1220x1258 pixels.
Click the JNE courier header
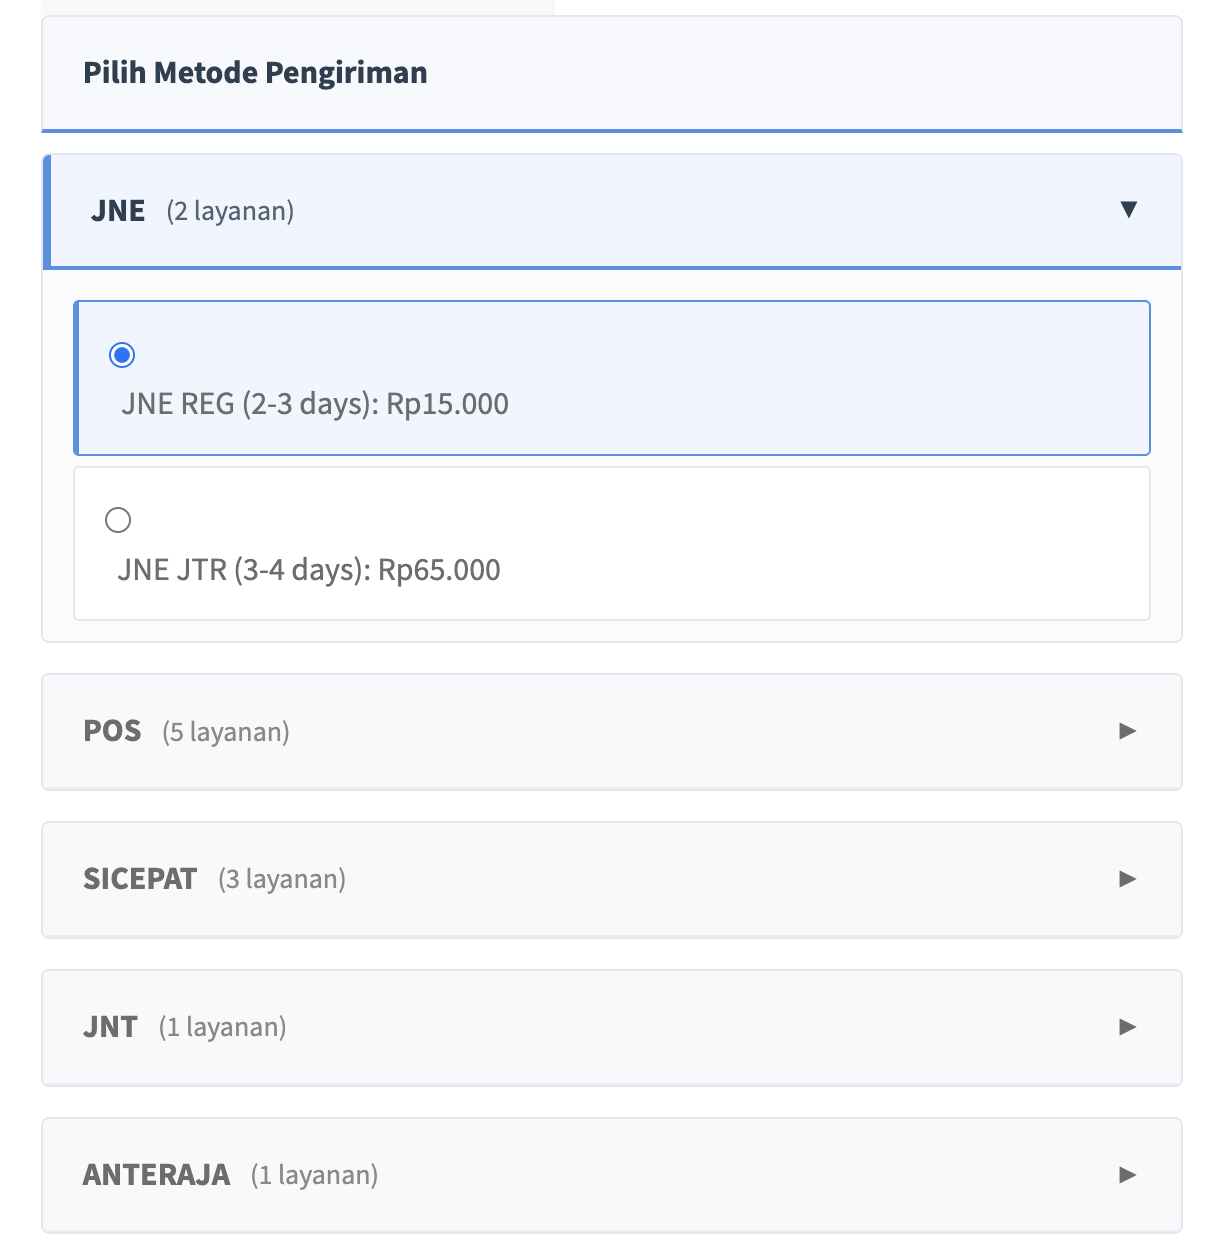pos(118,211)
